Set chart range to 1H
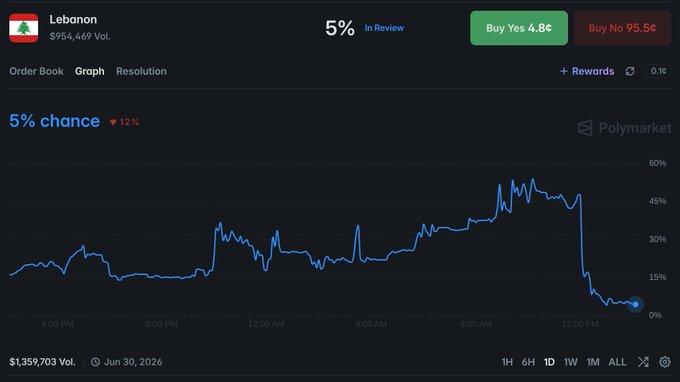 point(507,362)
